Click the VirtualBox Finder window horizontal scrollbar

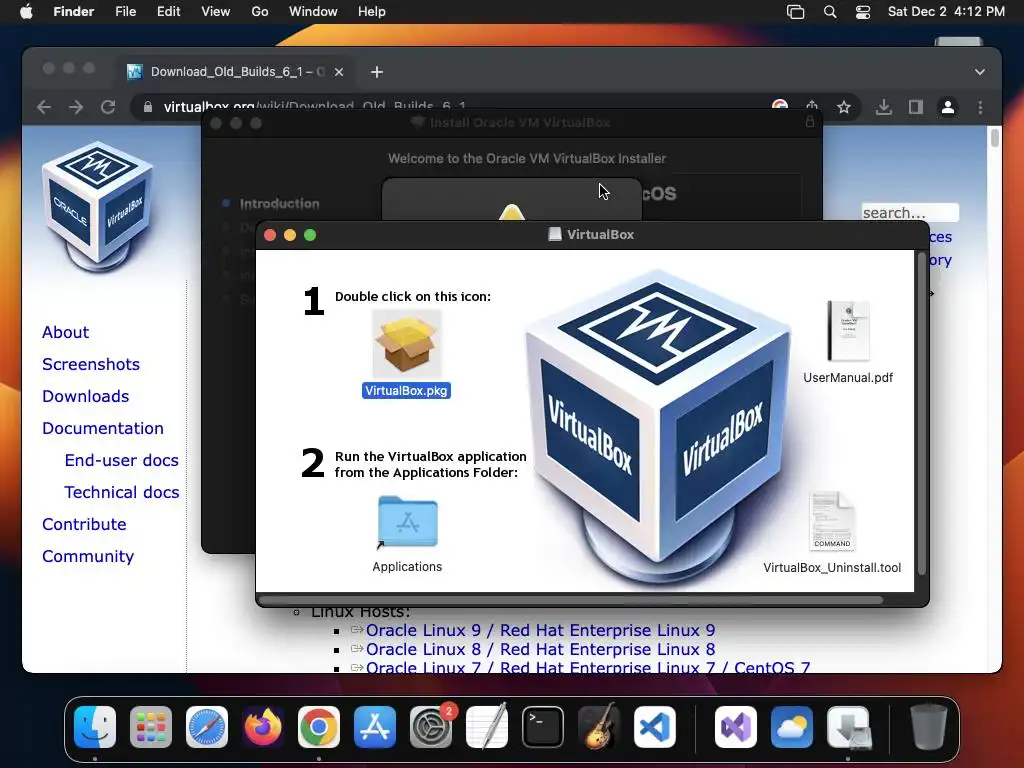tap(571, 600)
